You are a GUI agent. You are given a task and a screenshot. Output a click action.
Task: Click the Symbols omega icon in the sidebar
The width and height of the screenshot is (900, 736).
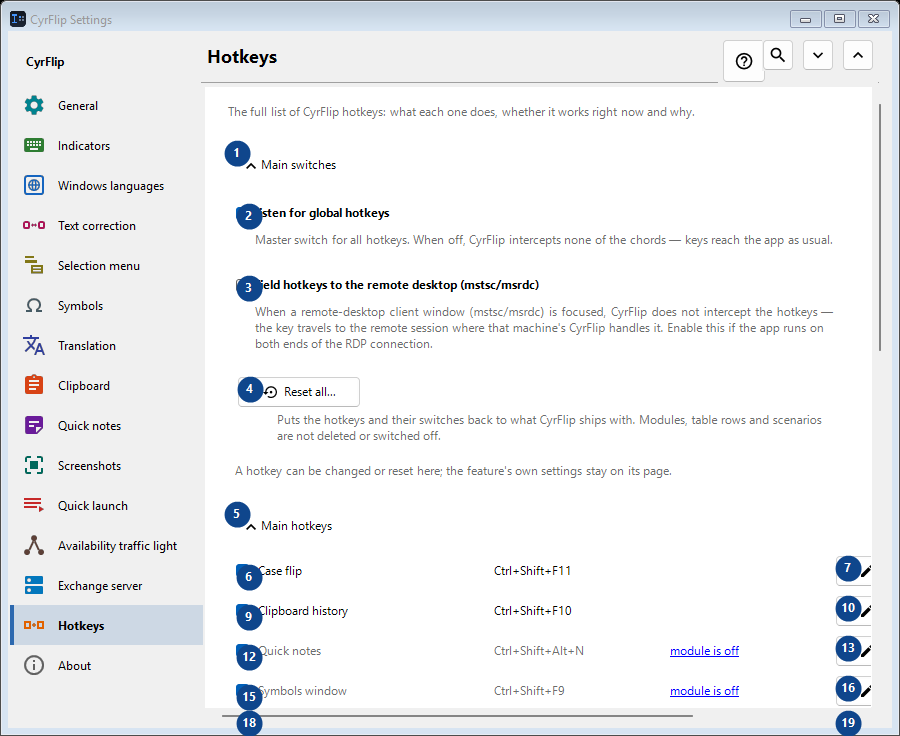pos(34,305)
